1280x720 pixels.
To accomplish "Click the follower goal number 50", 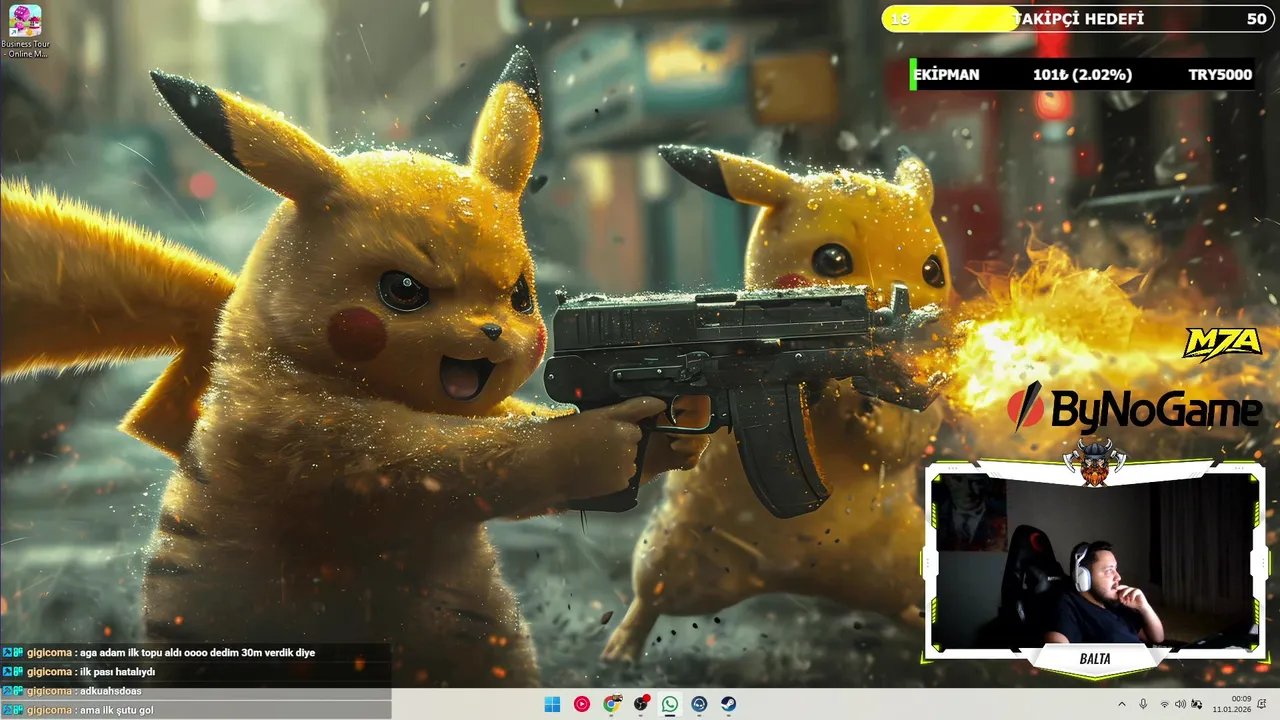I will 1256,19.
